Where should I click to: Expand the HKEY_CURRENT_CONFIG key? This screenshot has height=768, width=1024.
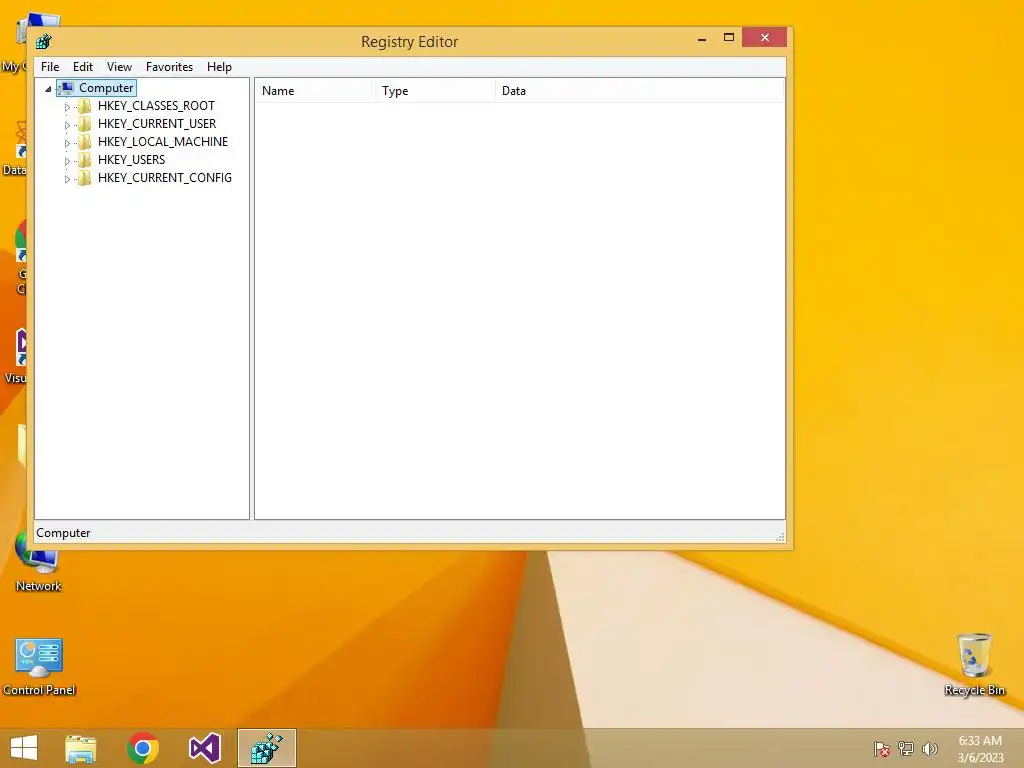click(67, 178)
